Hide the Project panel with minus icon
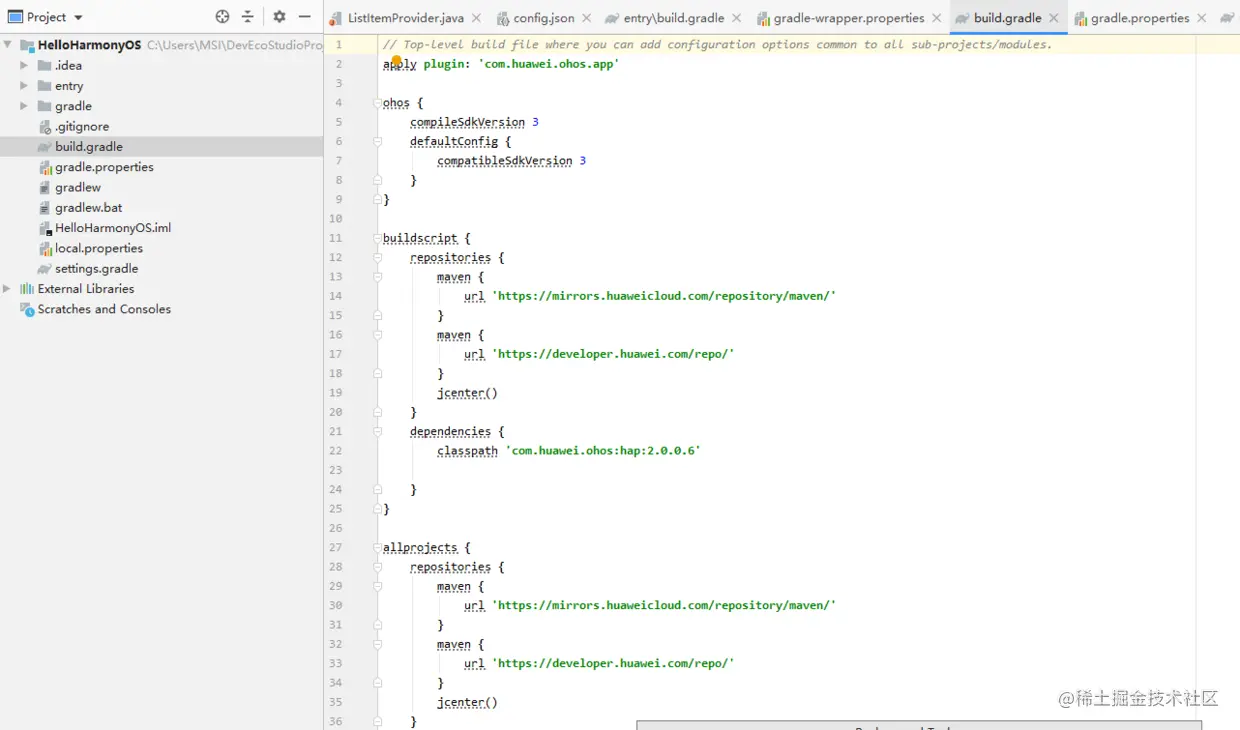 (x=305, y=17)
